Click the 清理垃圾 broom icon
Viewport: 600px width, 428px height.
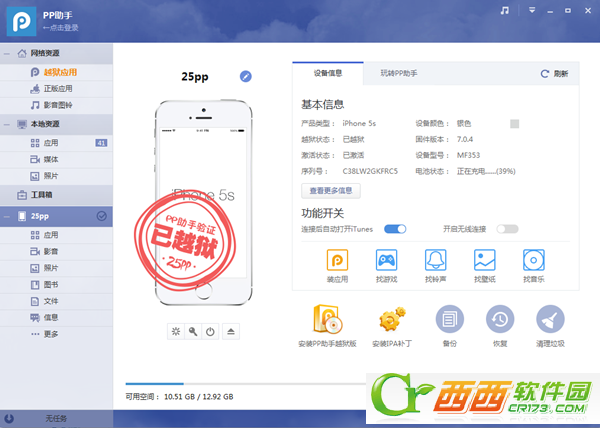[x=550, y=319]
